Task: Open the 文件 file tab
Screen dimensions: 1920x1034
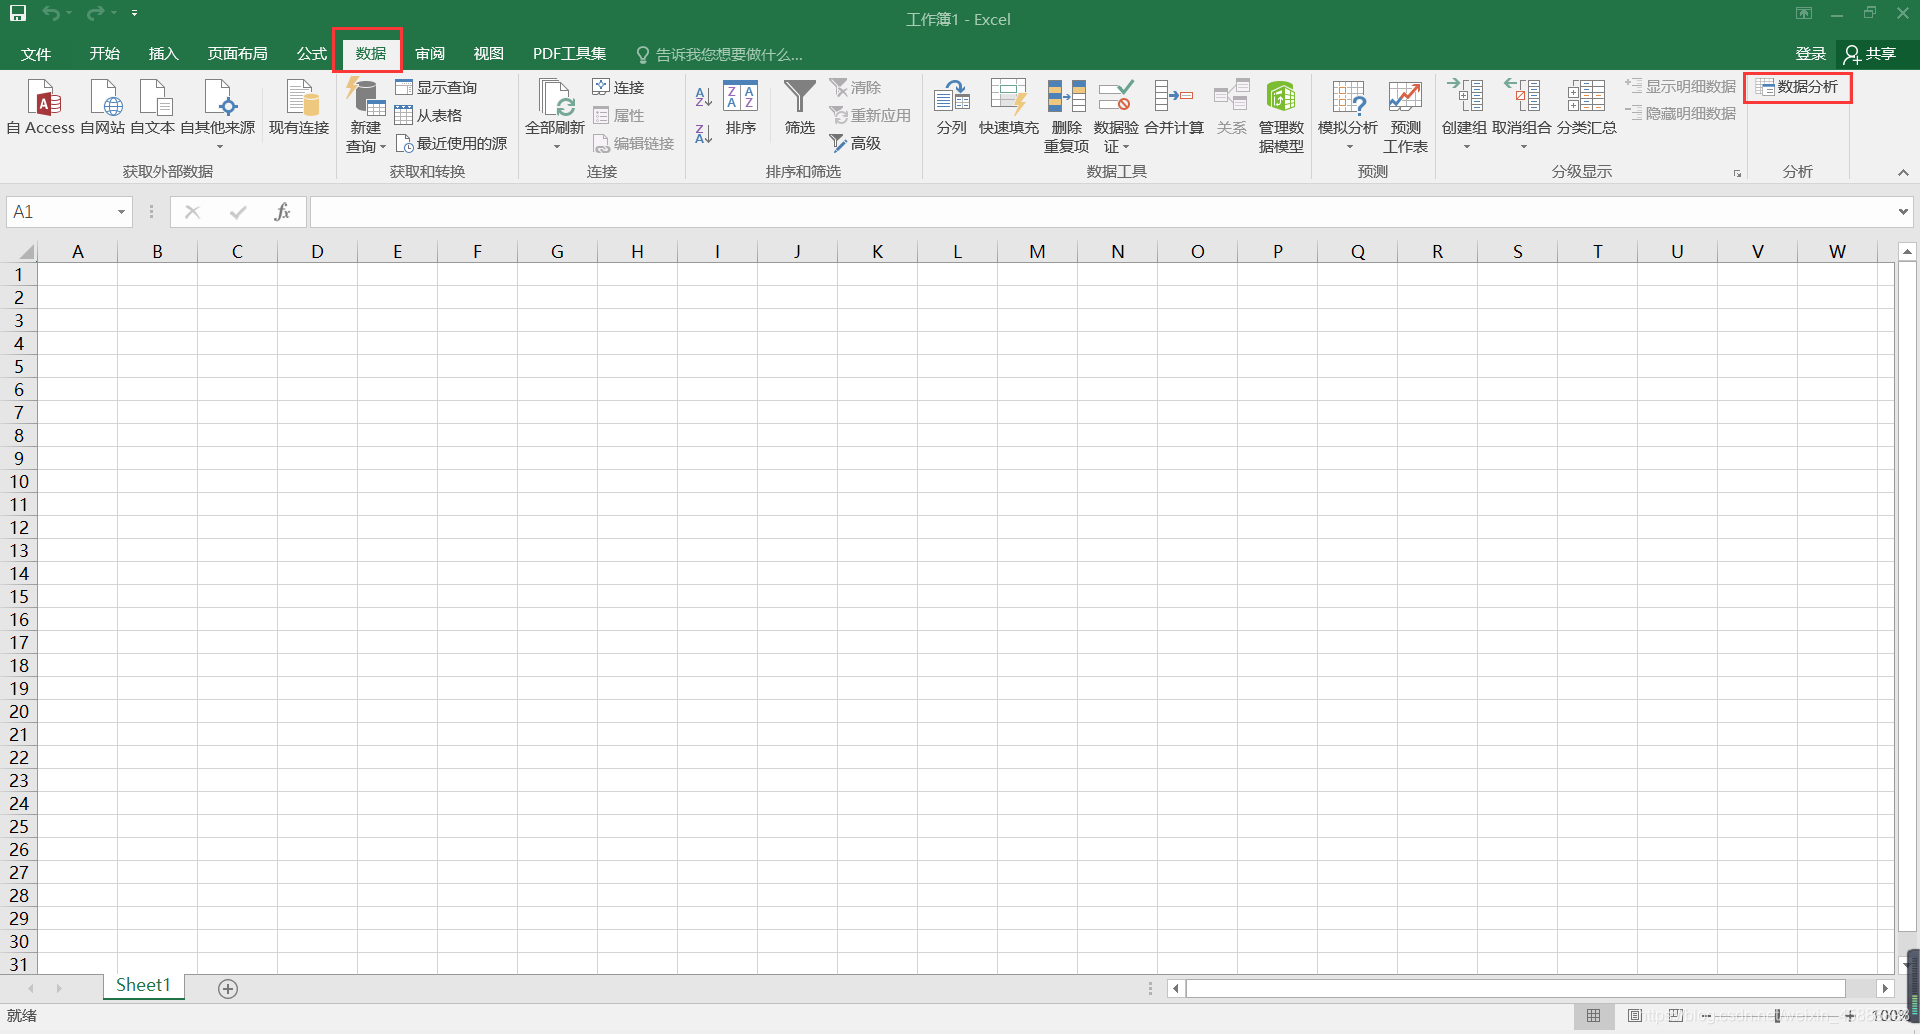Action: (36, 54)
